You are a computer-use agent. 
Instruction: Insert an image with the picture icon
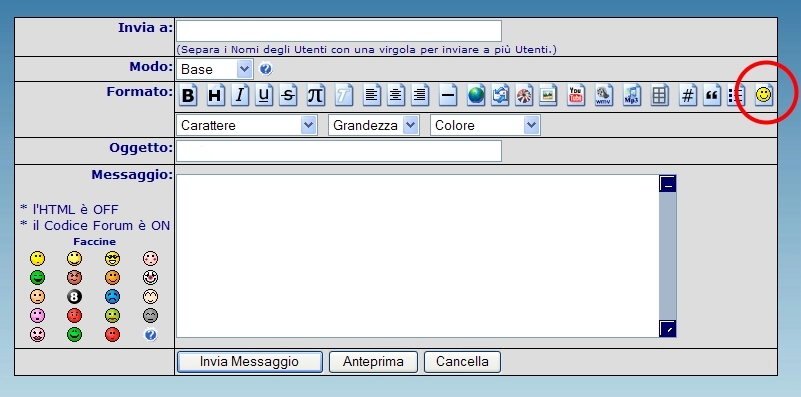[x=548, y=95]
